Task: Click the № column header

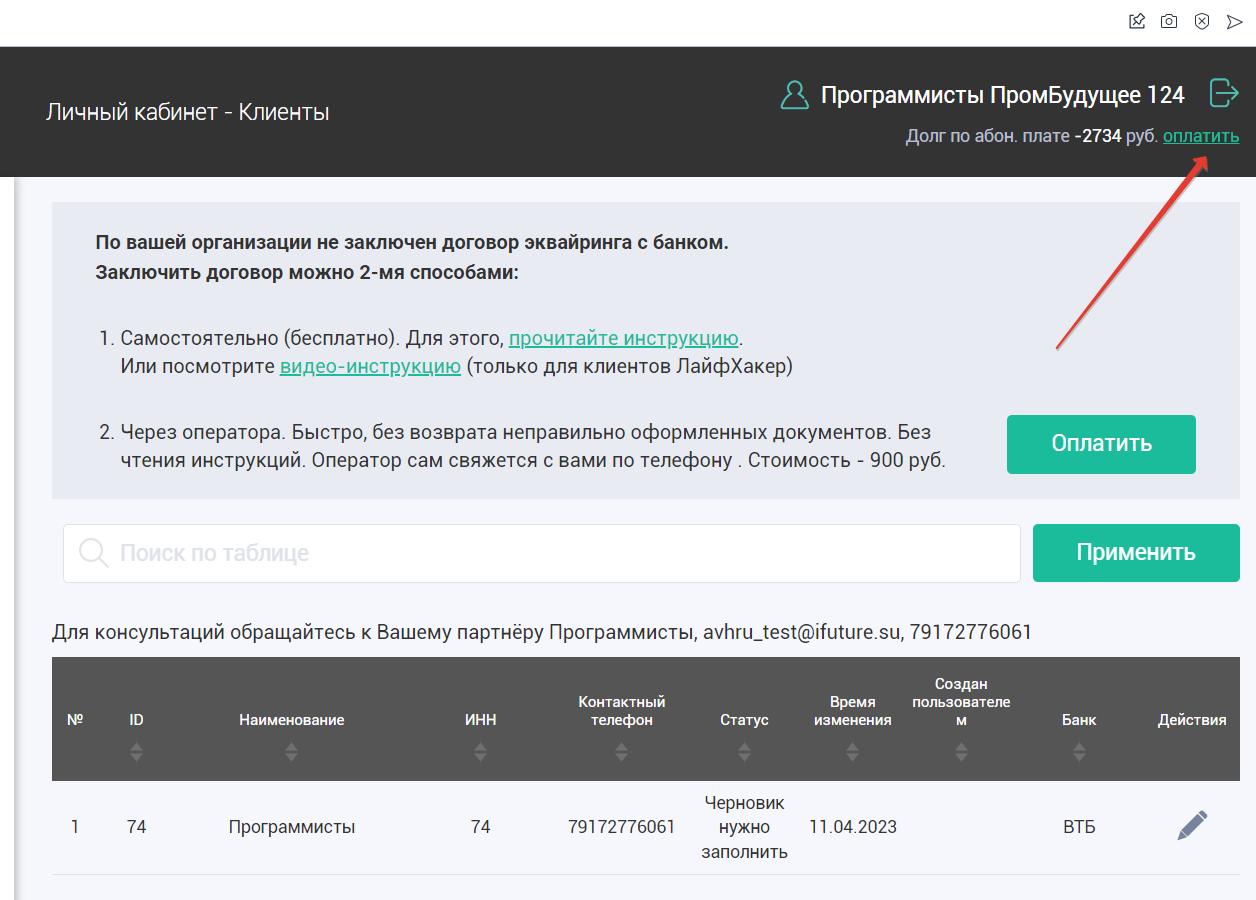Action: point(75,720)
